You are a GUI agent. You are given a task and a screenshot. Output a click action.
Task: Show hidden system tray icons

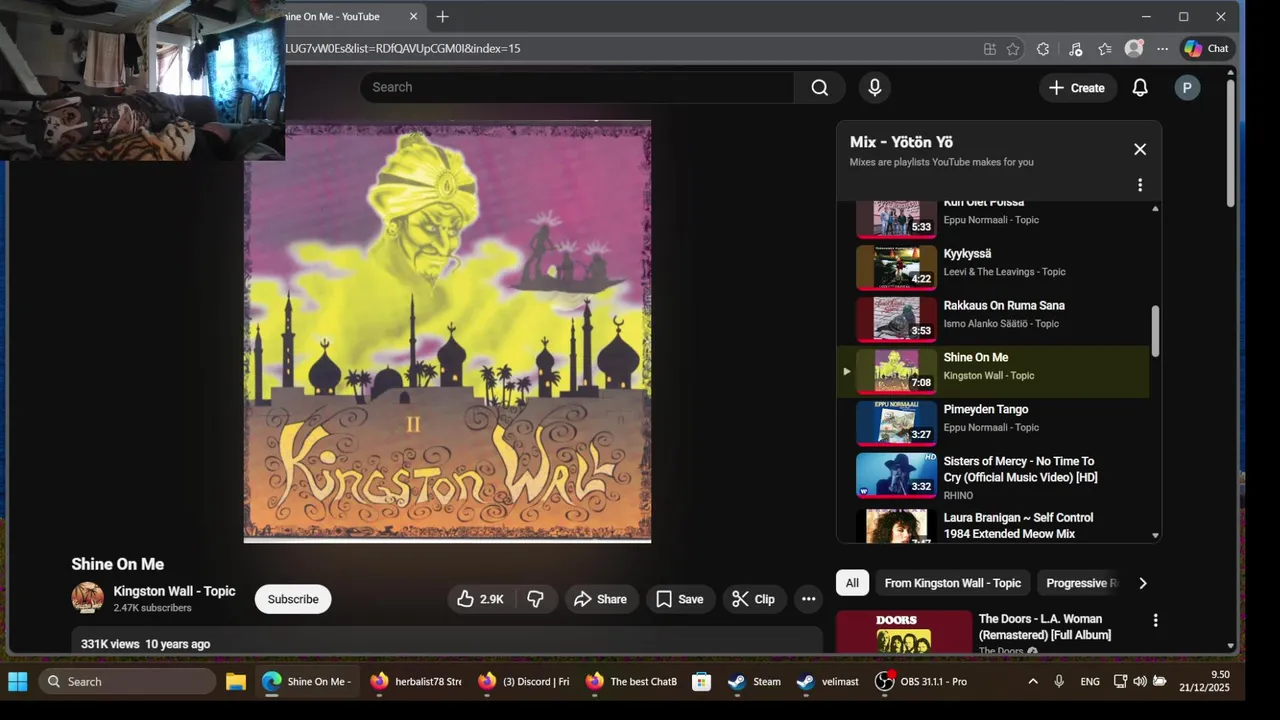(x=1033, y=682)
